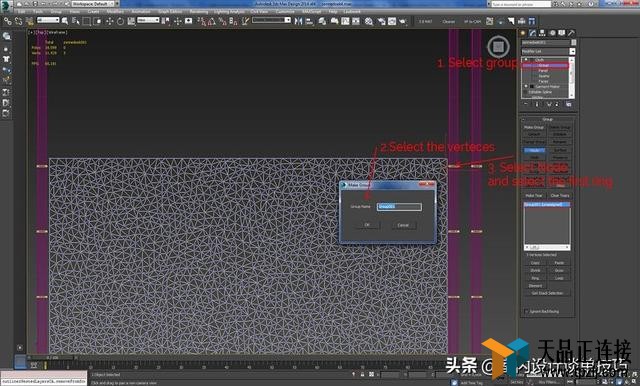Activate the Select and Move tool
Image resolution: width=640 pixels, height=386 pixels.
point(109,21)
